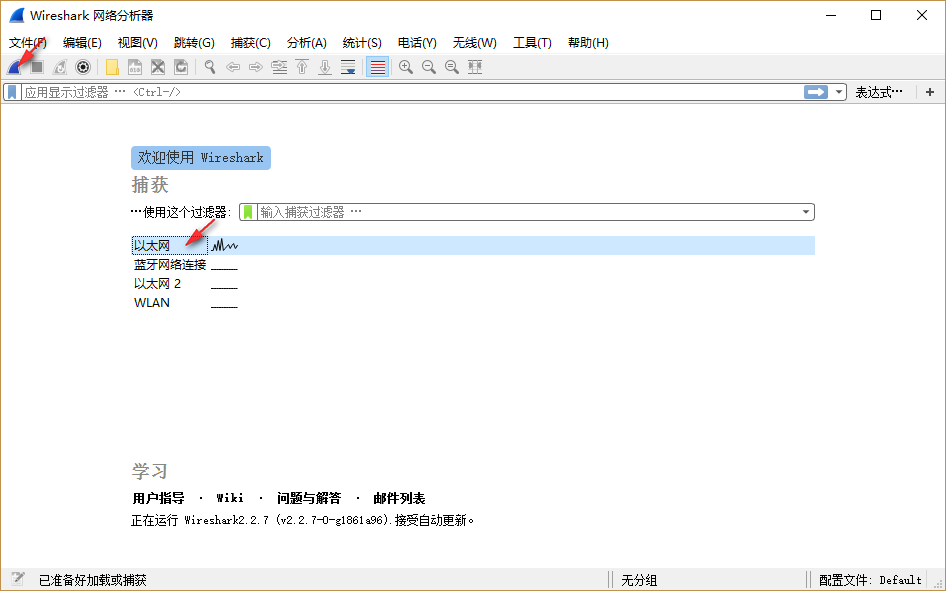This screenshot has height=591, width=946.
Task: Click into 输入捕获过滤器 field
Action: [528, 212]
